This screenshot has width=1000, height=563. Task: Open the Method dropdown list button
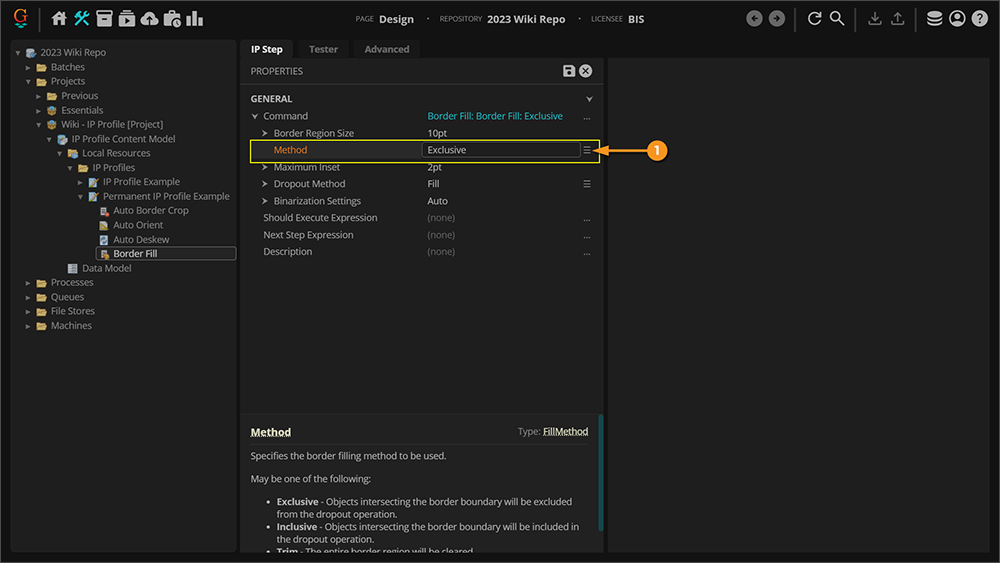coord(587,150)
